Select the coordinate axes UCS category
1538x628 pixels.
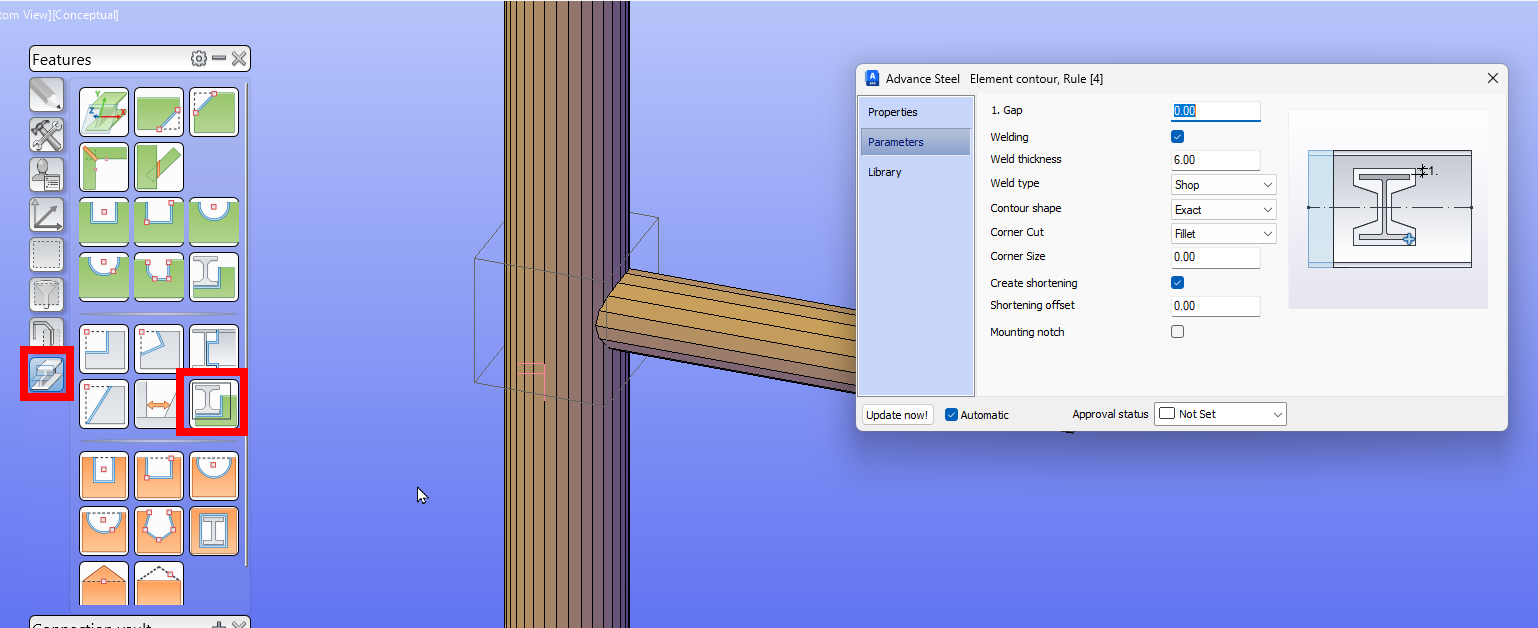(x=47, y=214)
